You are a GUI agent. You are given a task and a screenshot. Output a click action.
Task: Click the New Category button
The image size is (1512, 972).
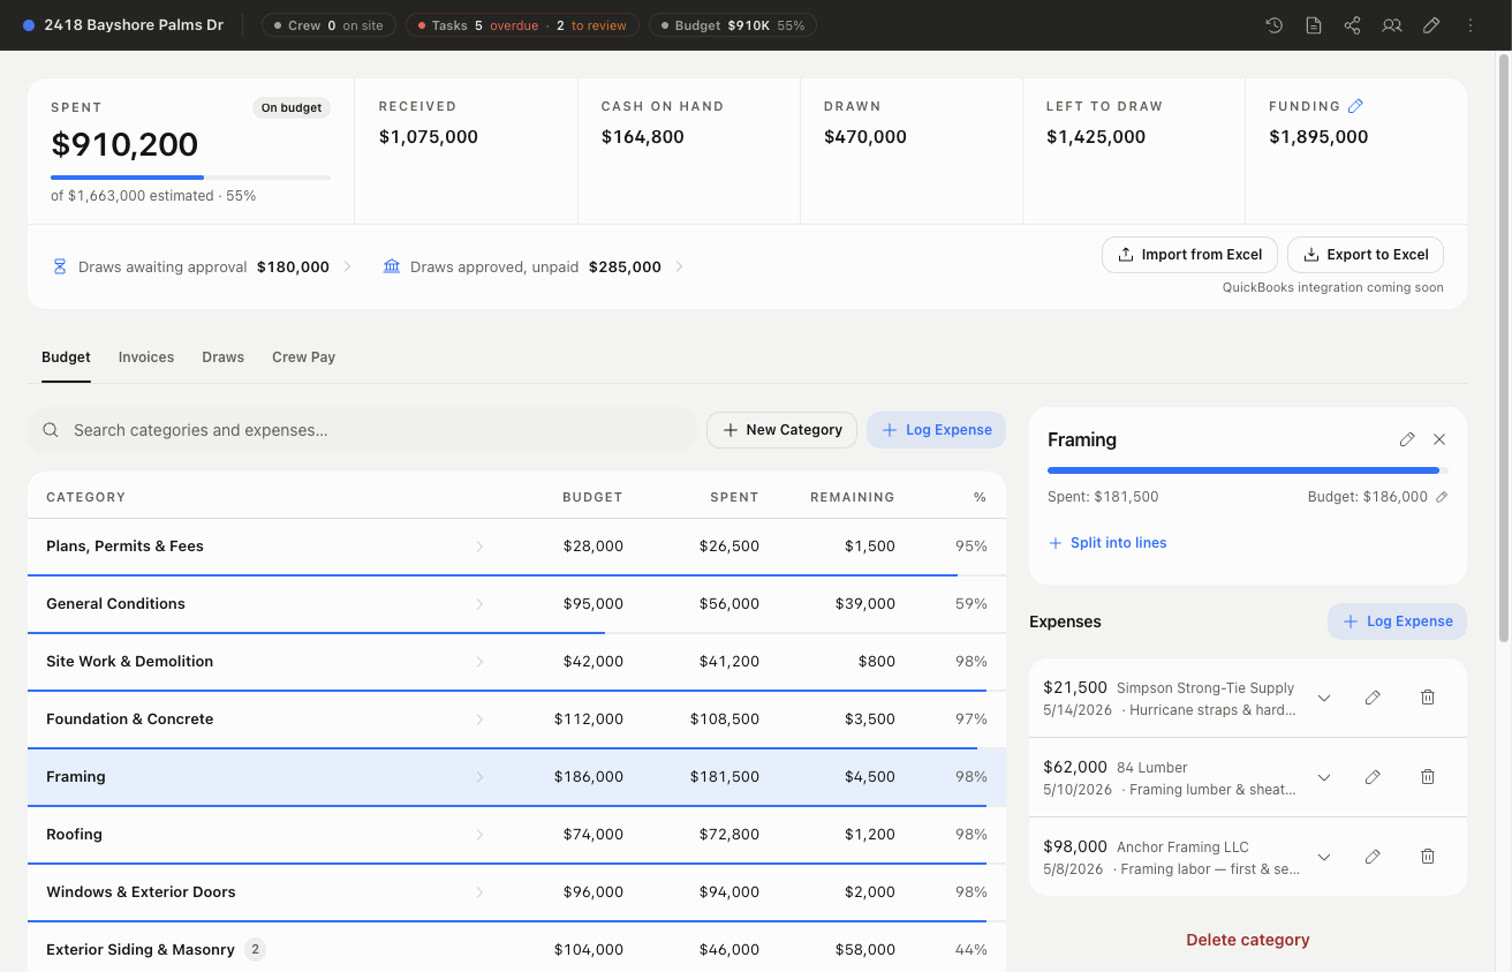pos(781,430)
